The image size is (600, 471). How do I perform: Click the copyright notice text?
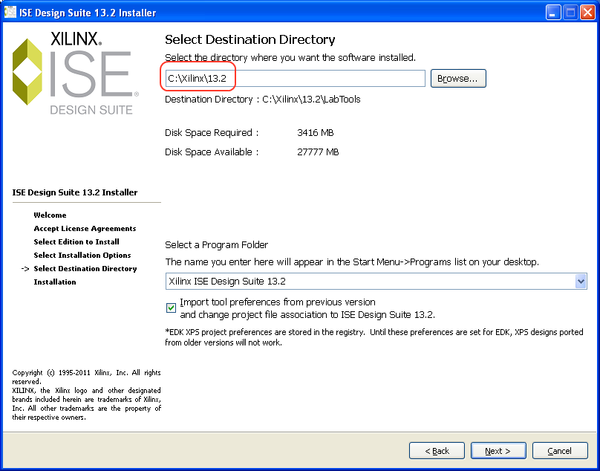tap(86, 395)
